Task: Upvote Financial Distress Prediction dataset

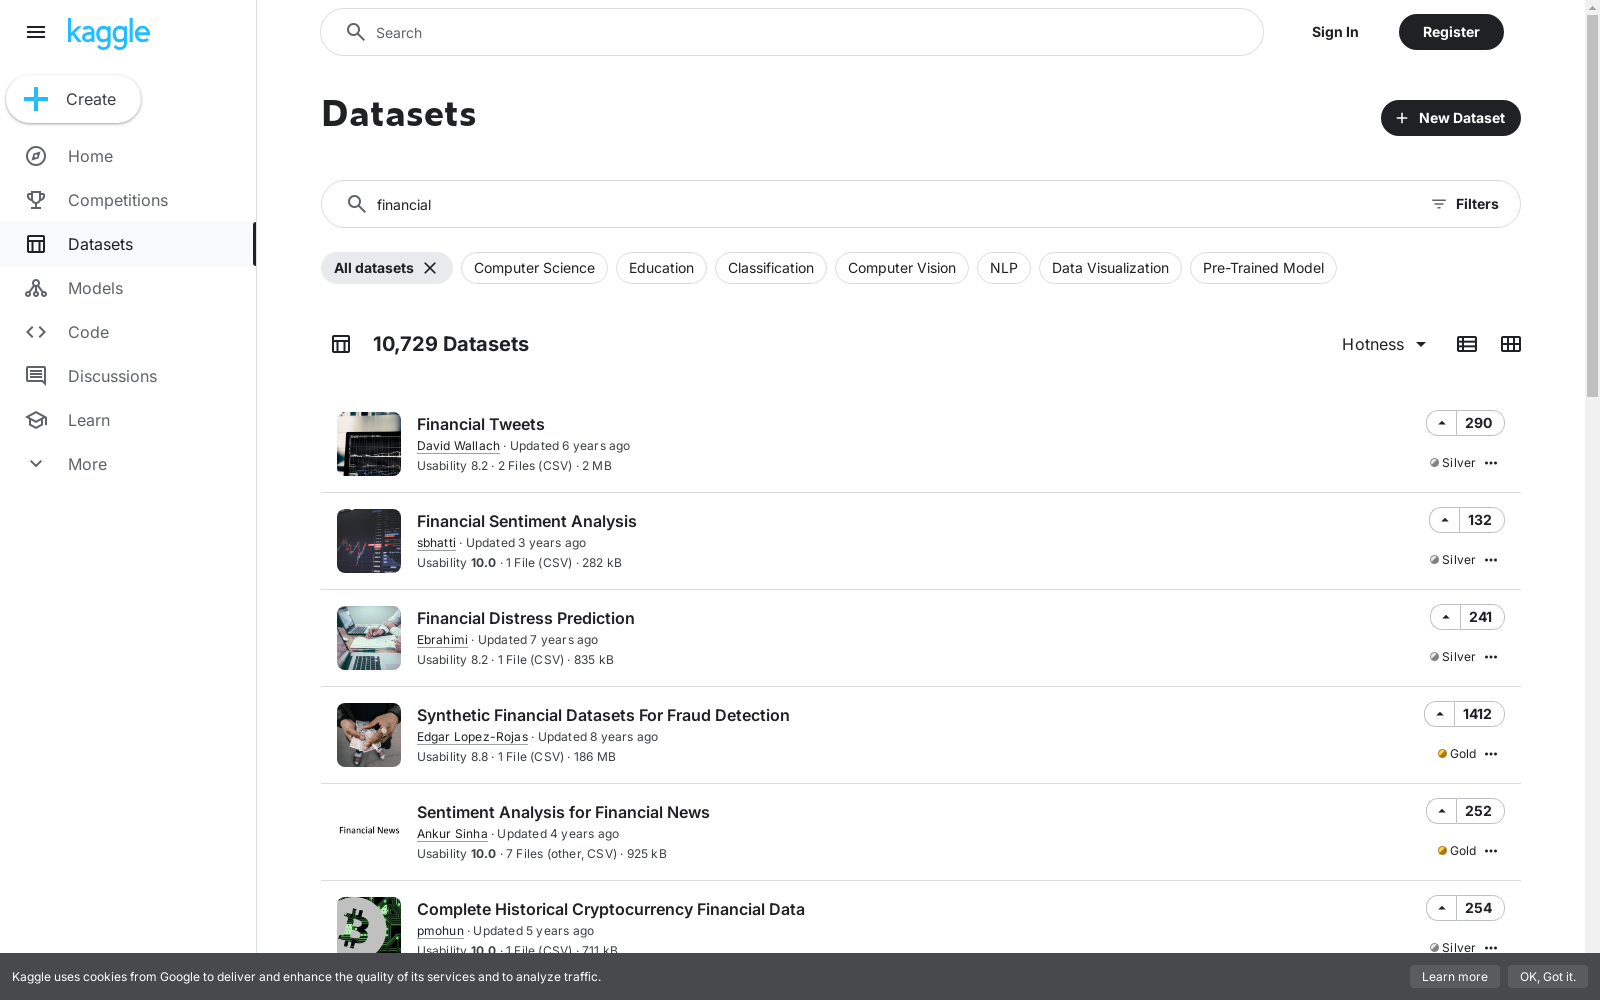Action: pos(1446,617)
